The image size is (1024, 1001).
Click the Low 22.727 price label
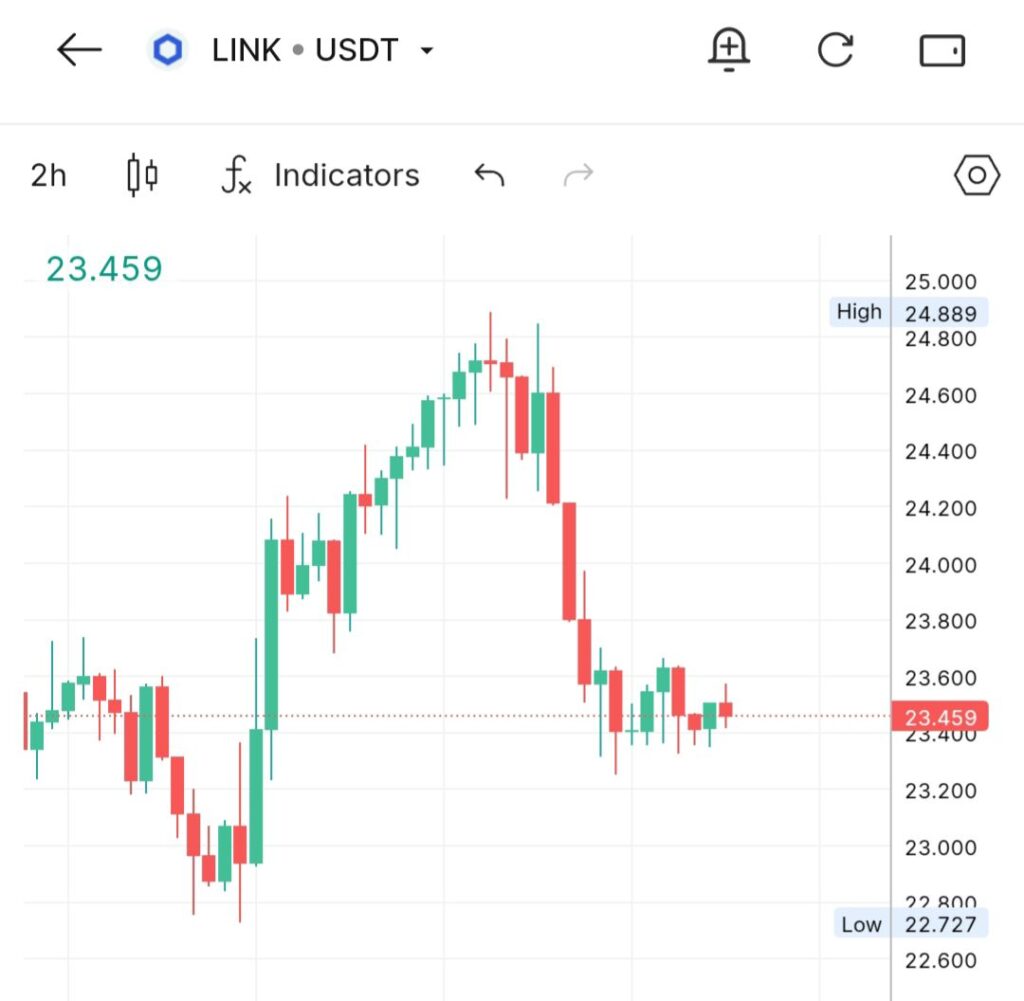click(909, 924)
